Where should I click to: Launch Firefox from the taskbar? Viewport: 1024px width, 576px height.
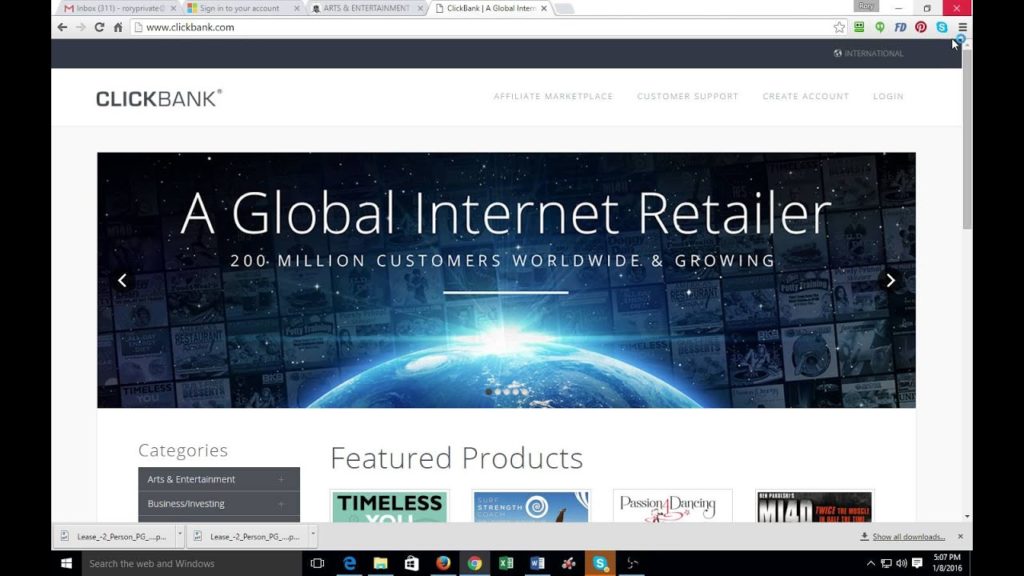(443, 563)
